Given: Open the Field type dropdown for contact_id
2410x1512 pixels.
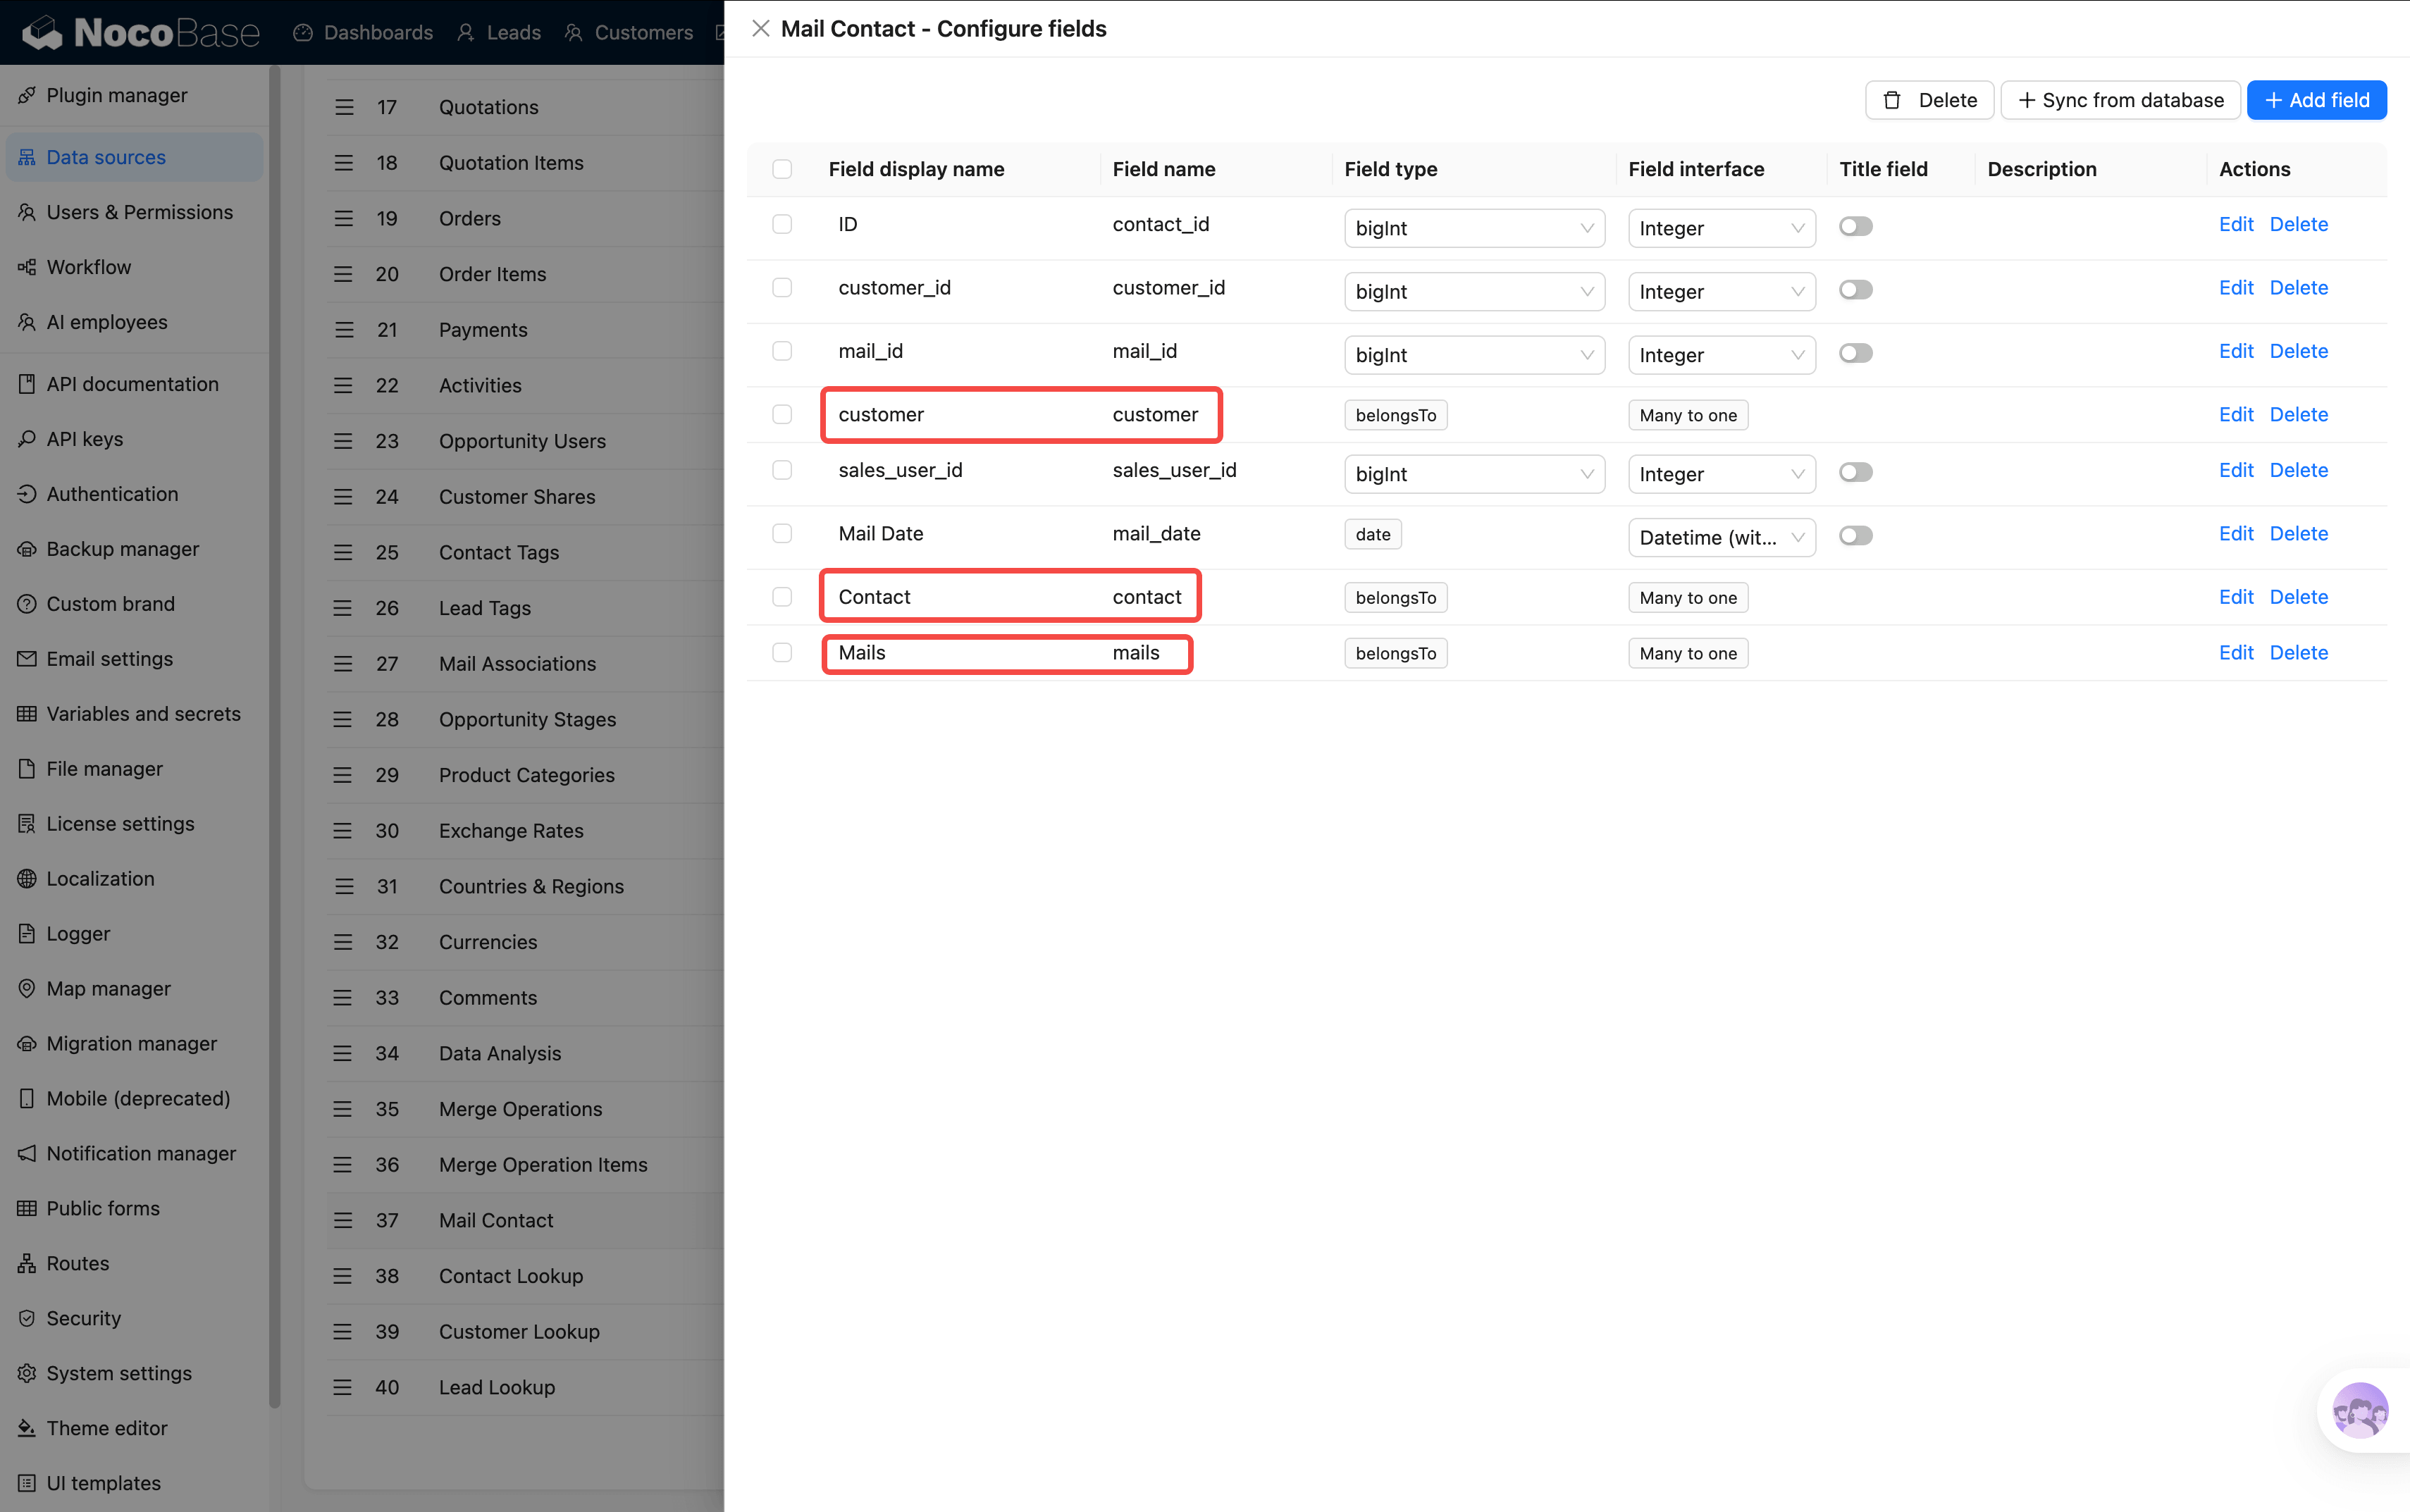Looking at the screenshot, I should 1473,228.
